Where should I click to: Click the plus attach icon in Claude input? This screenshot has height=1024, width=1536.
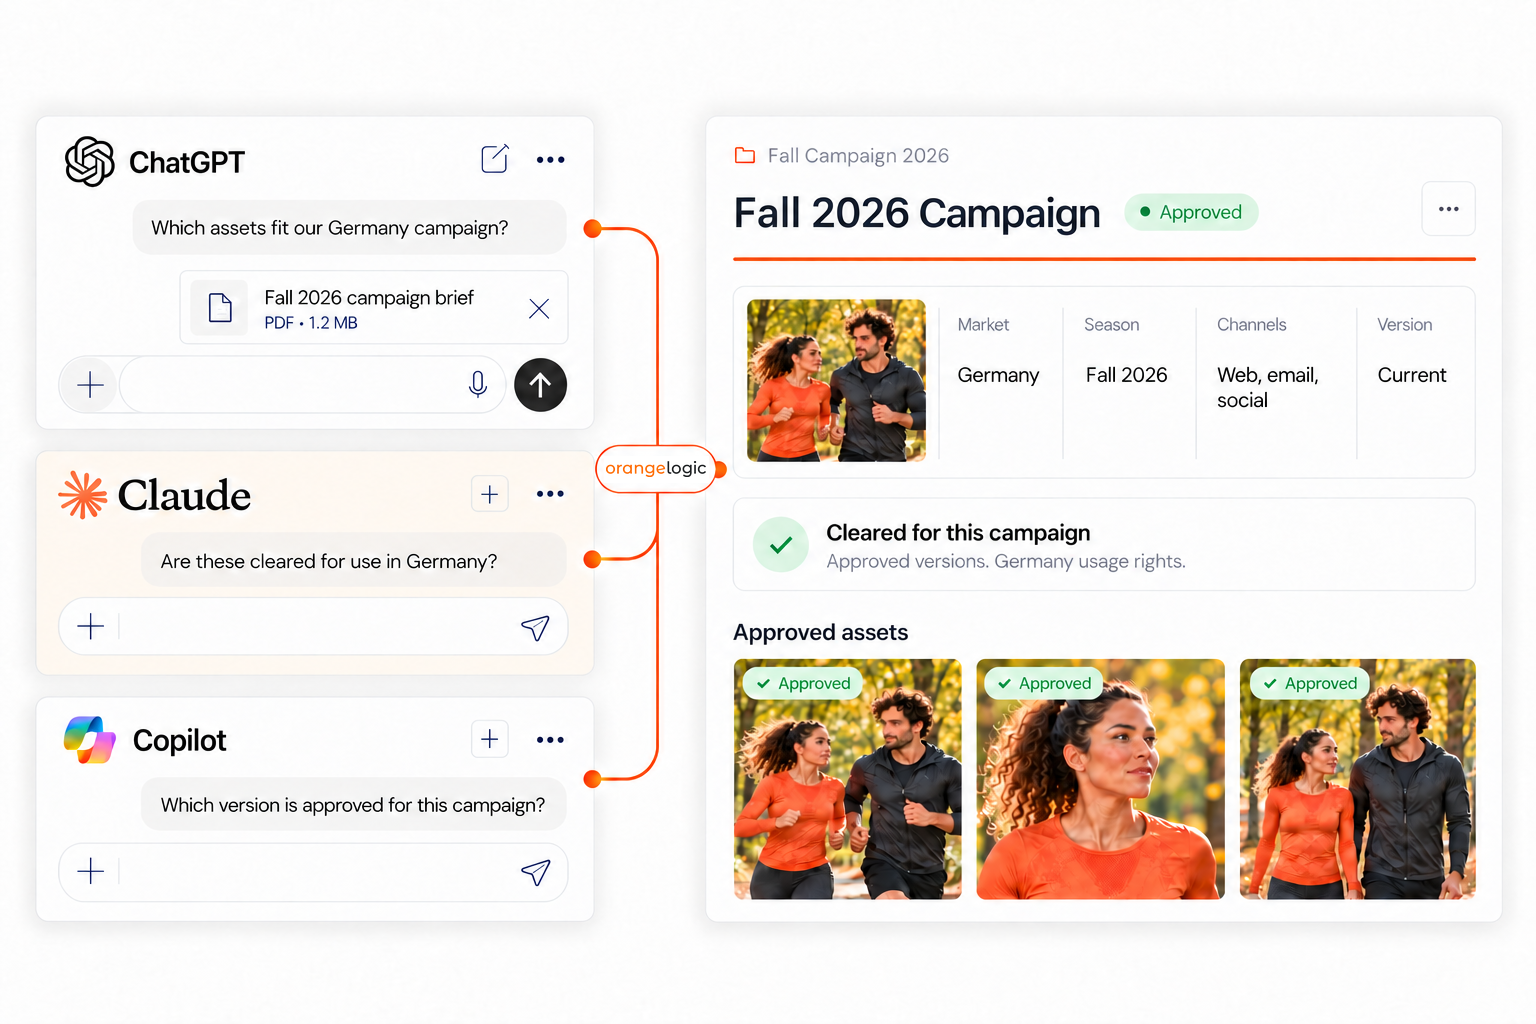(x=90, y=626)
